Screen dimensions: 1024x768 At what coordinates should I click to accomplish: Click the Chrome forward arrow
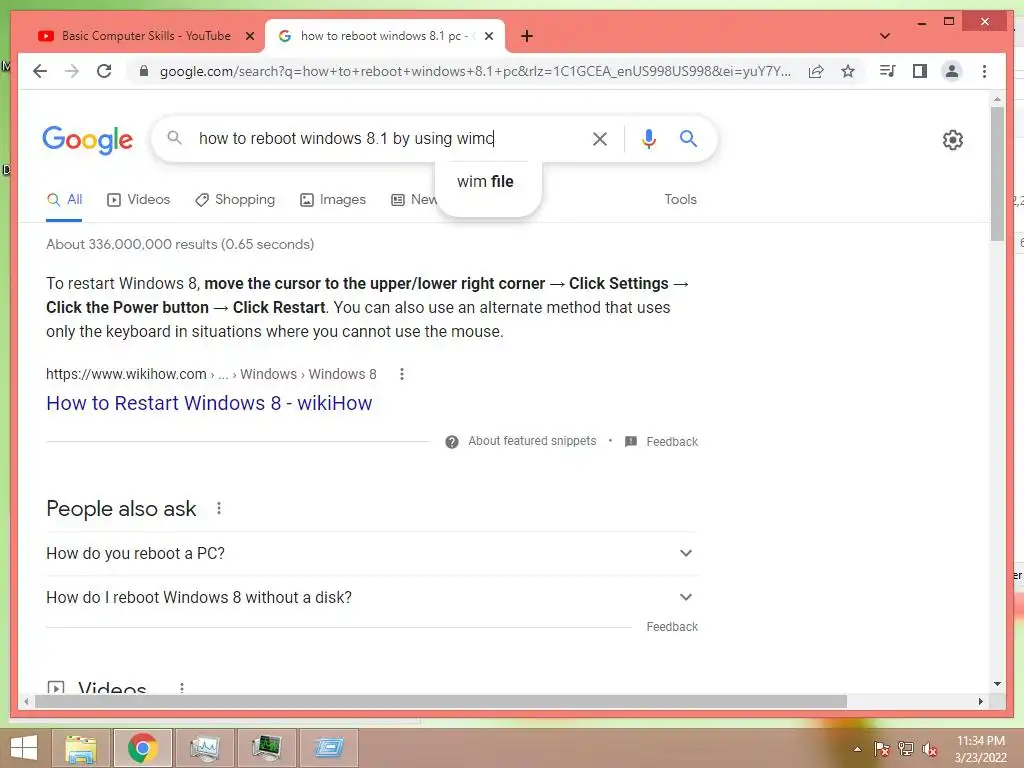click(x=72, y=71)
